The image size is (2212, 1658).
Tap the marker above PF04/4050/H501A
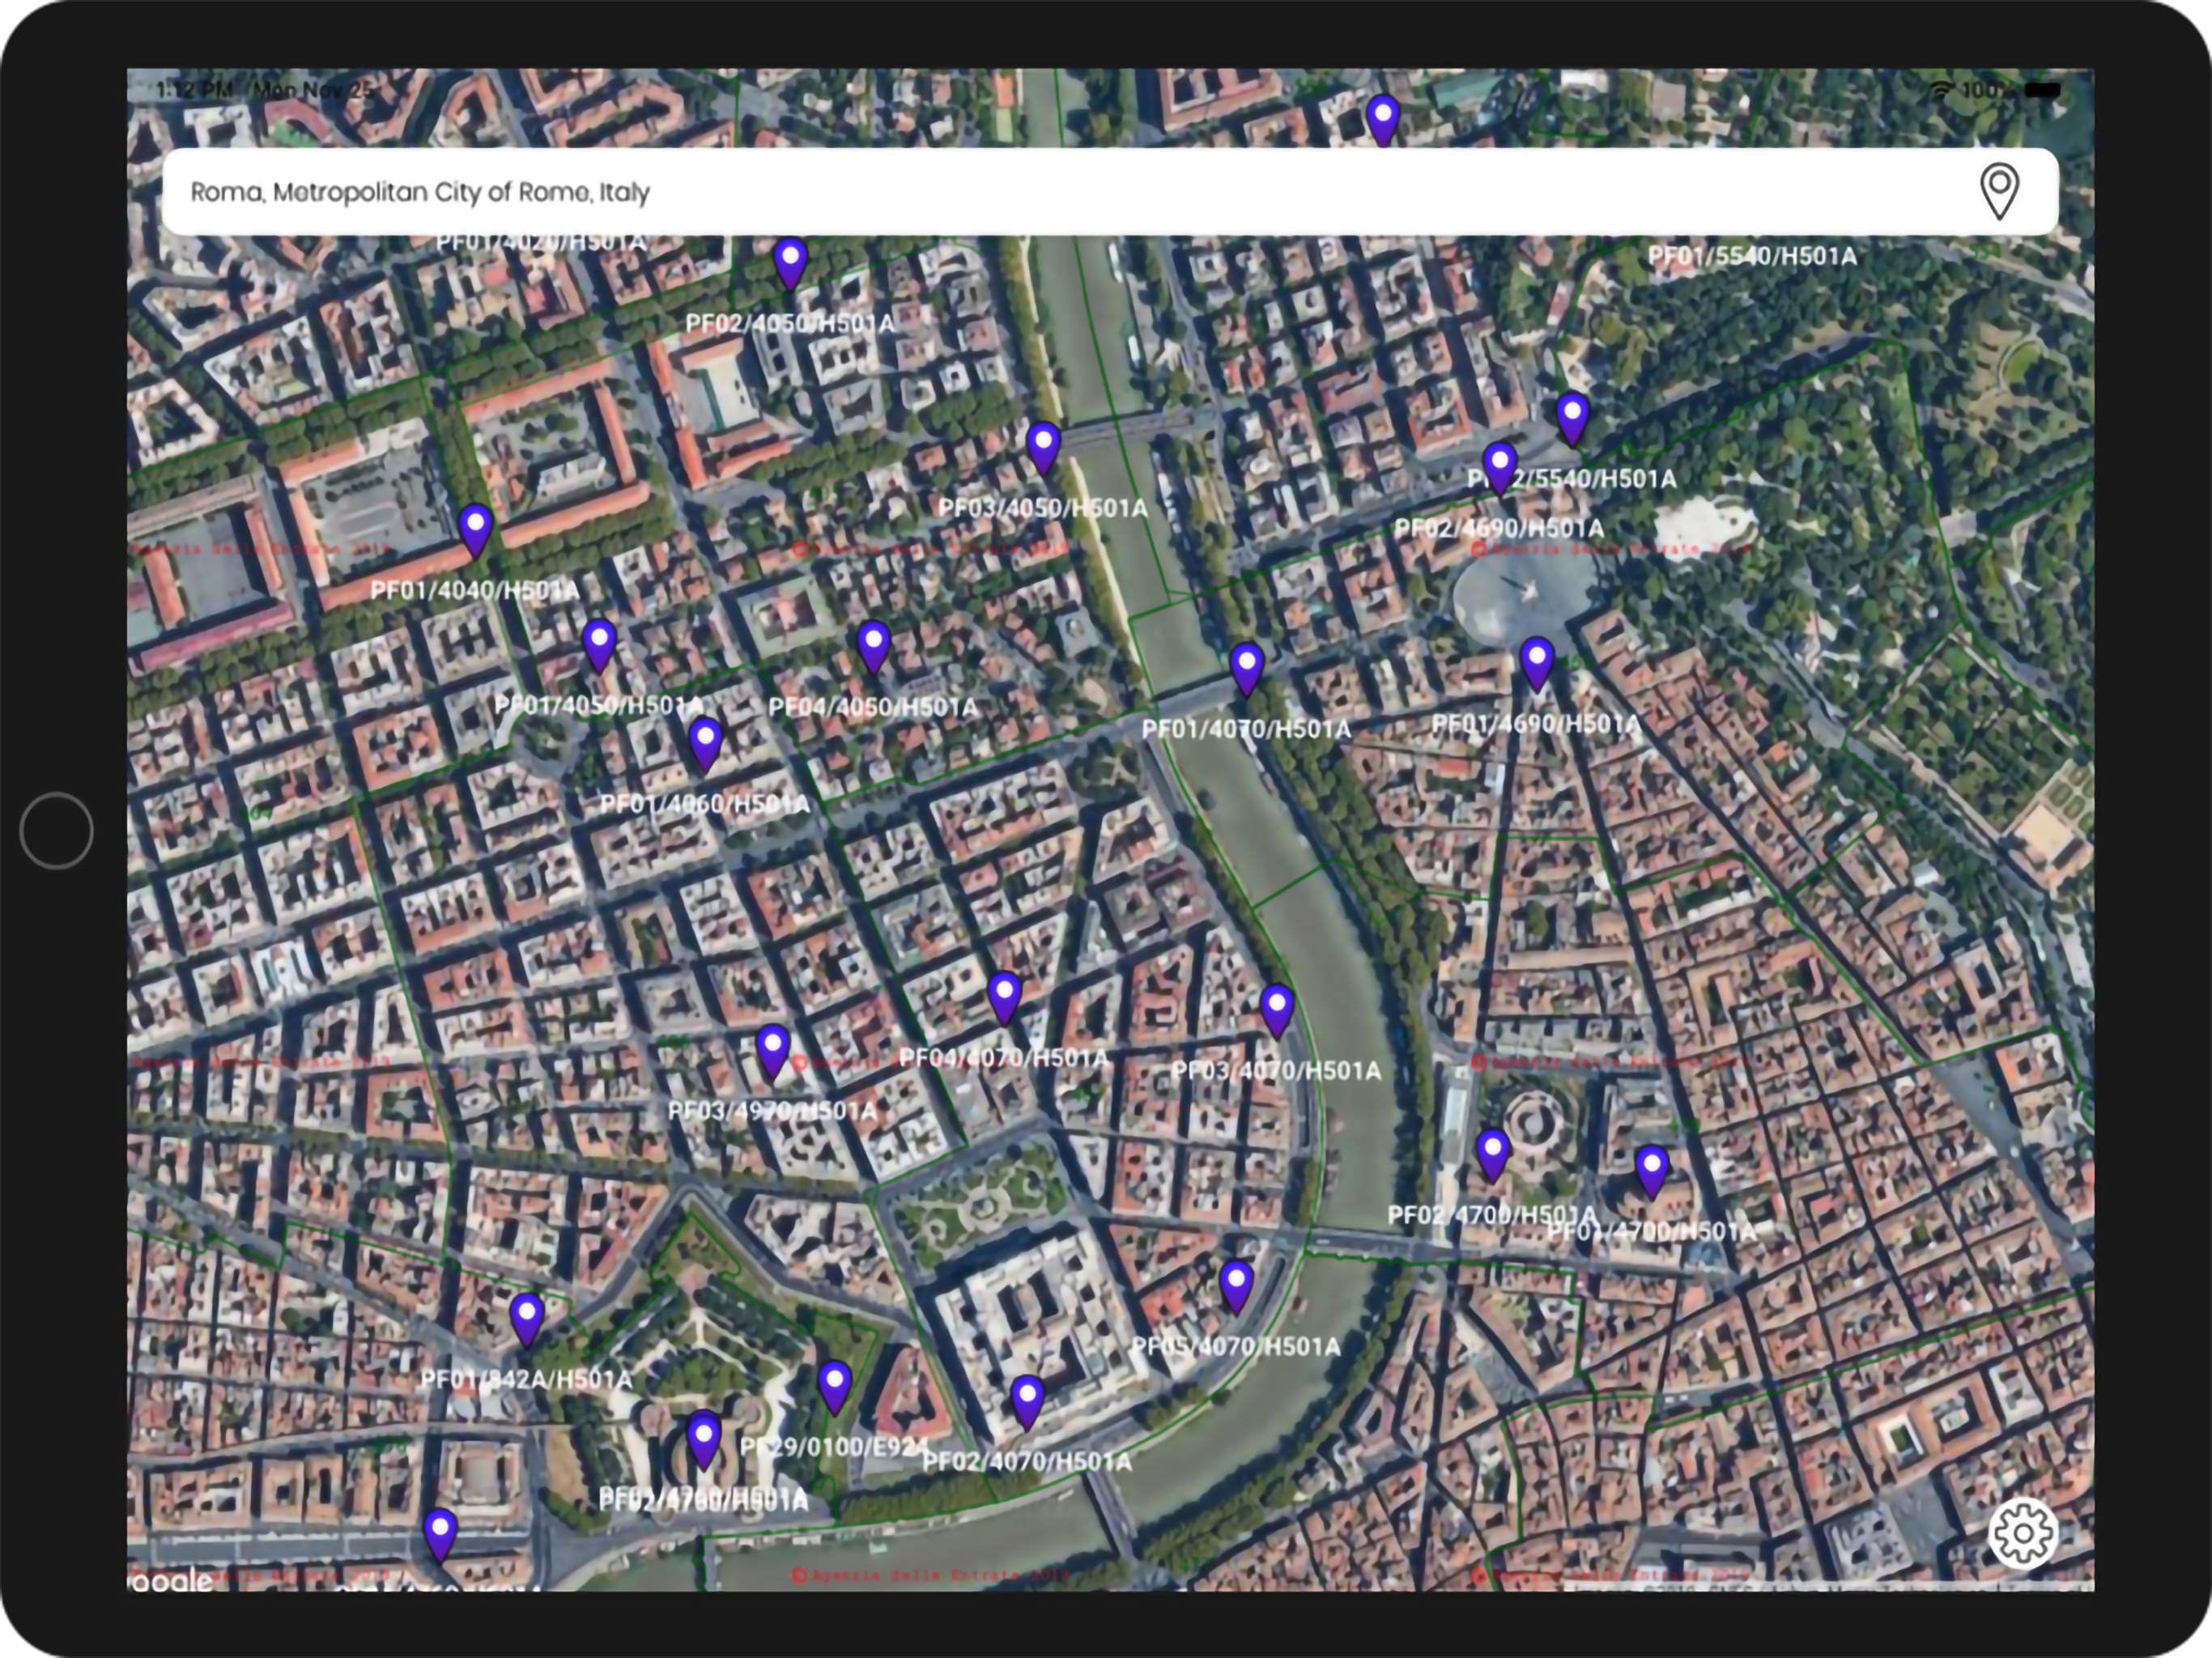(x=873, y=644)
